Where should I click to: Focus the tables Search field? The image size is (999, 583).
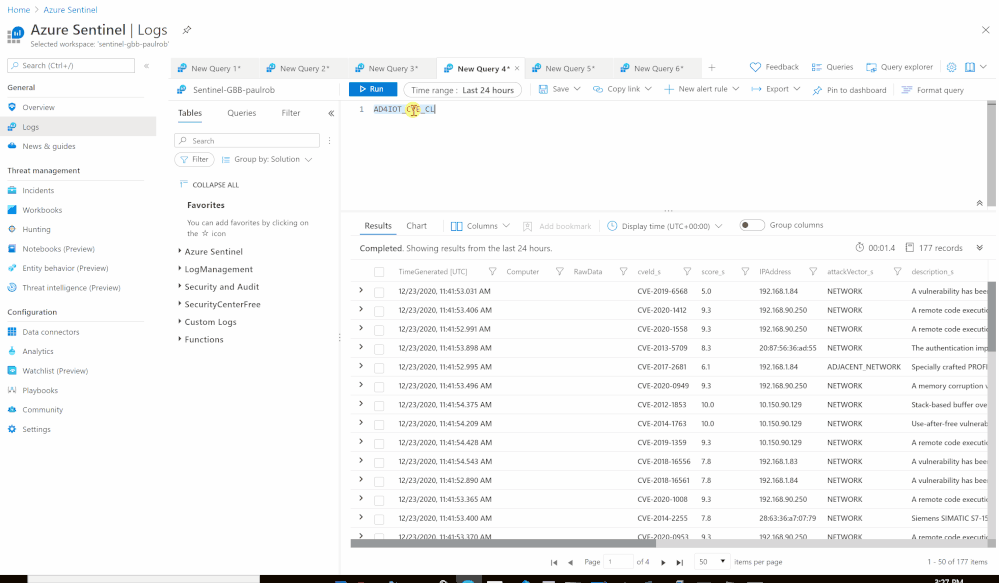coord(247,141)
